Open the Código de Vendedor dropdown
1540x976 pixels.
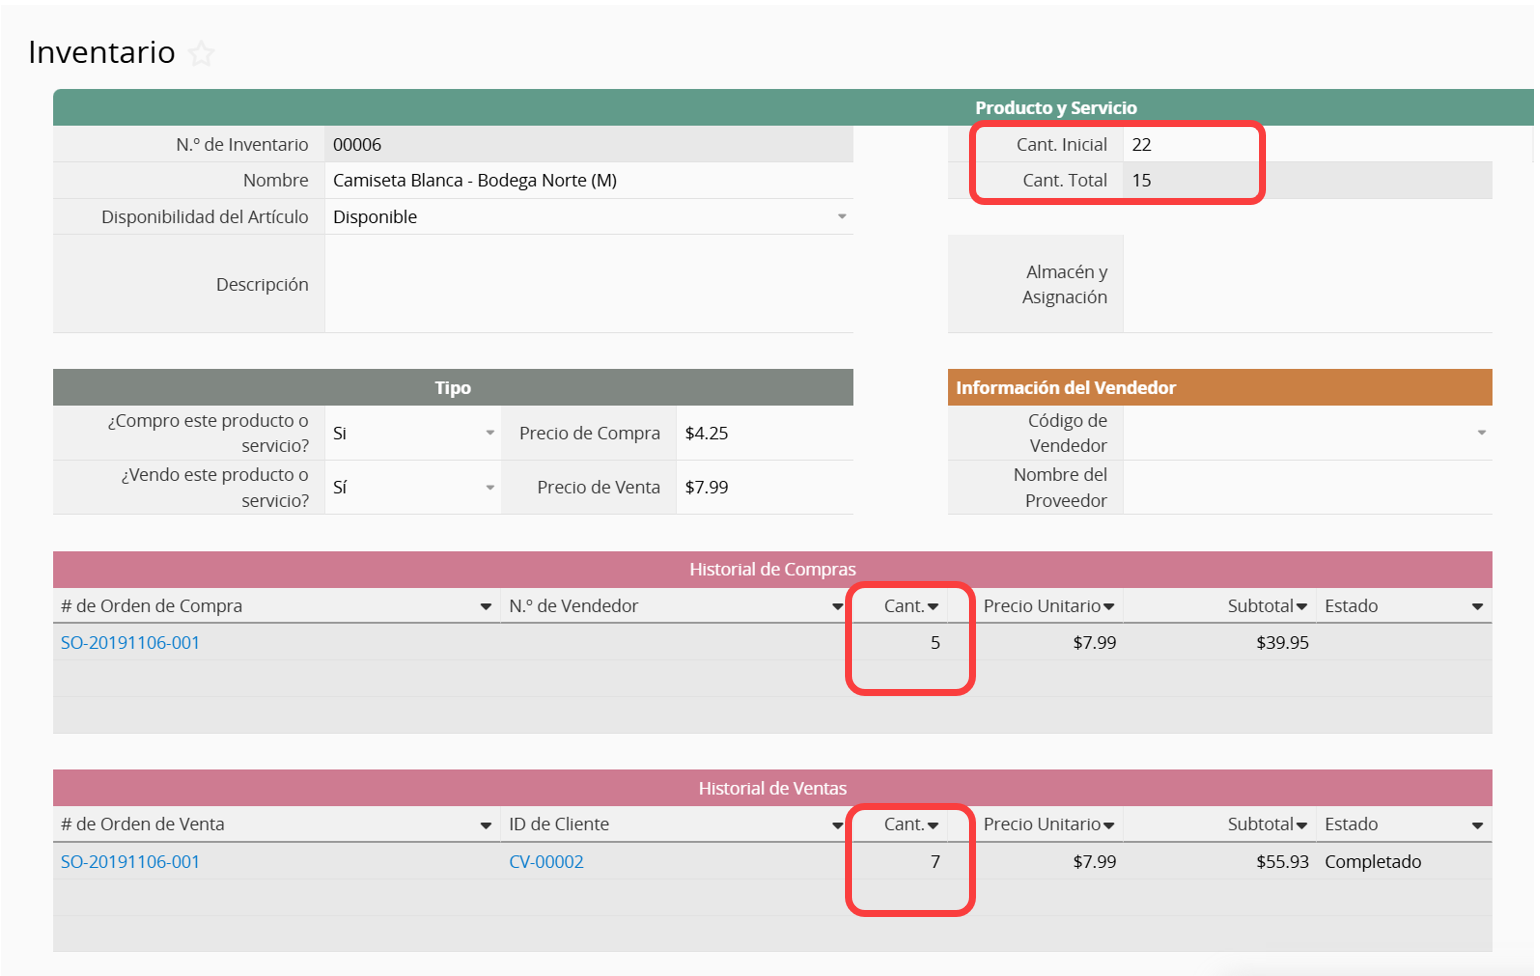tap(1481, 433)
